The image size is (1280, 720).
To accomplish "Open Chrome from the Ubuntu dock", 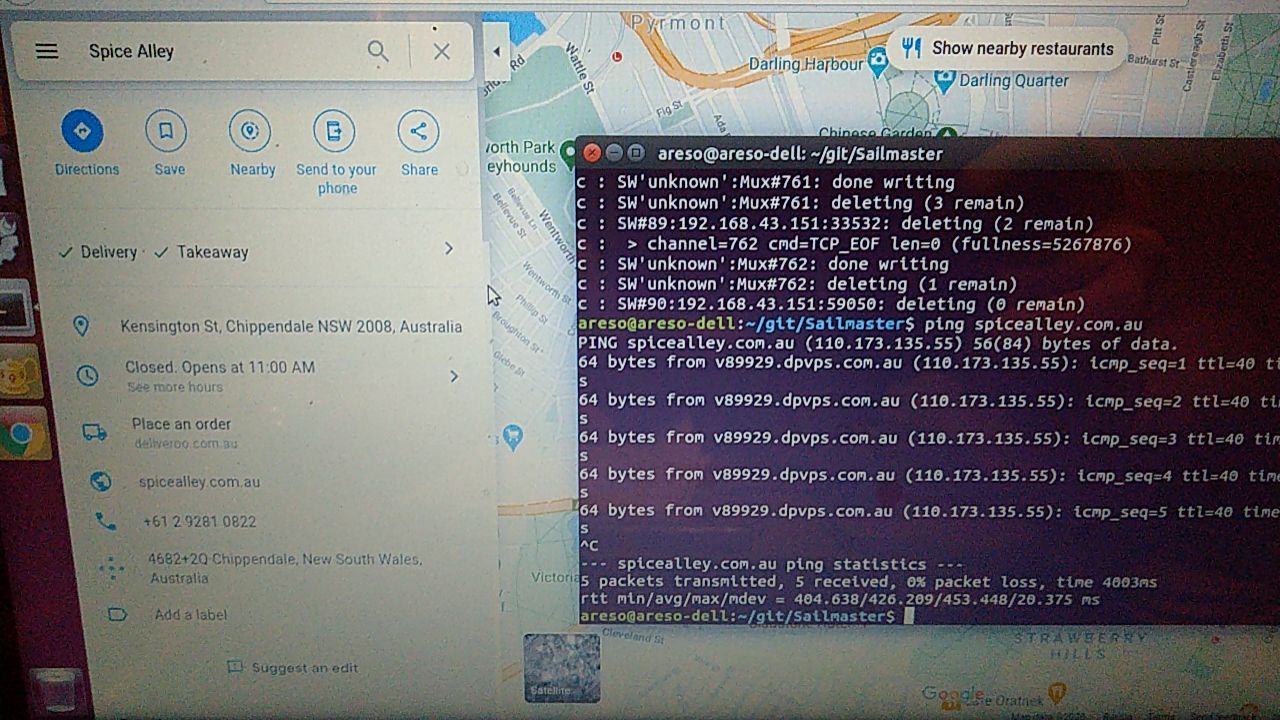I will point(22,434).
